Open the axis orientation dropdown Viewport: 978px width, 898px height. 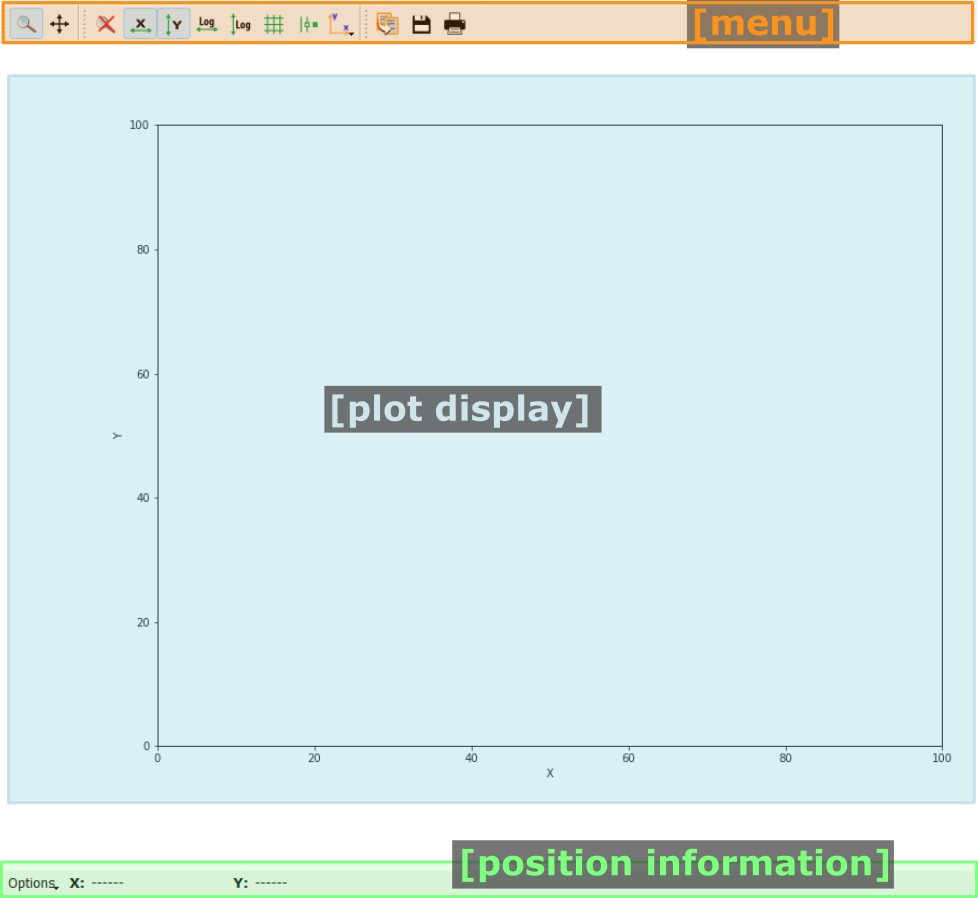coord(341,24)
